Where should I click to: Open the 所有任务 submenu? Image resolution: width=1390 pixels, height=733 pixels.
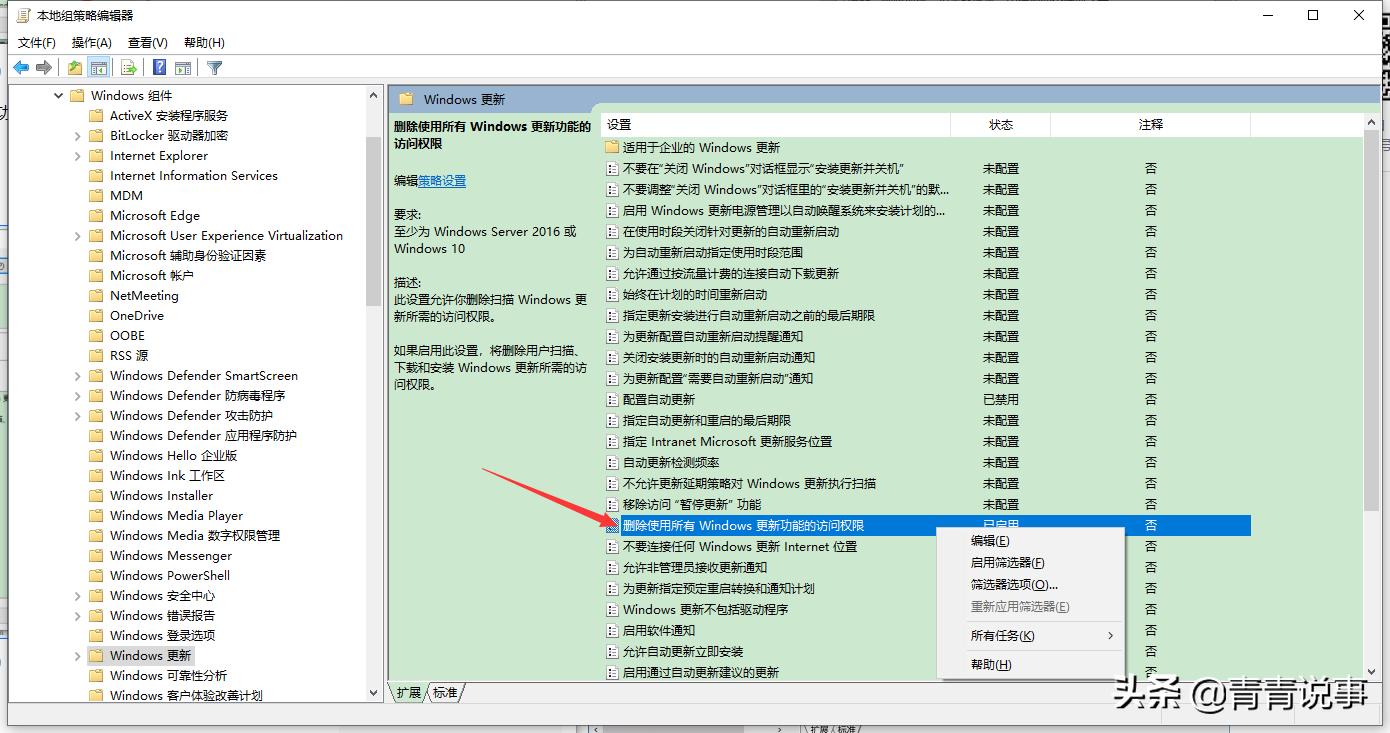[x=1004, y=634]
